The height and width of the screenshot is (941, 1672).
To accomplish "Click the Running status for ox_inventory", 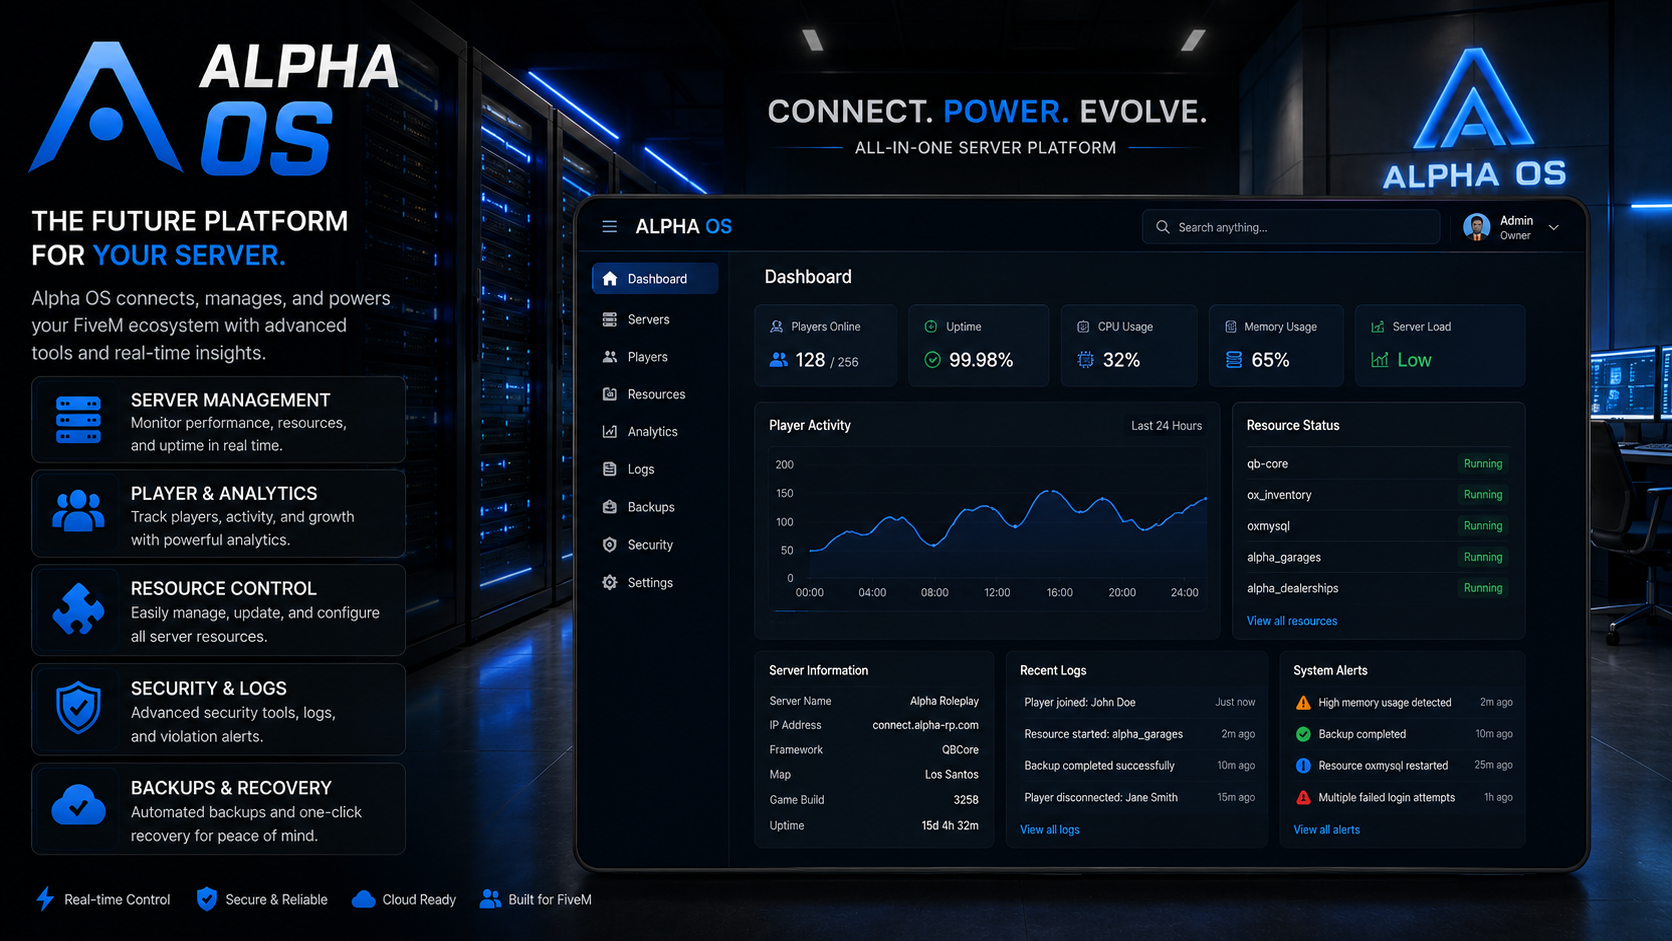I will pos(1482,495).
